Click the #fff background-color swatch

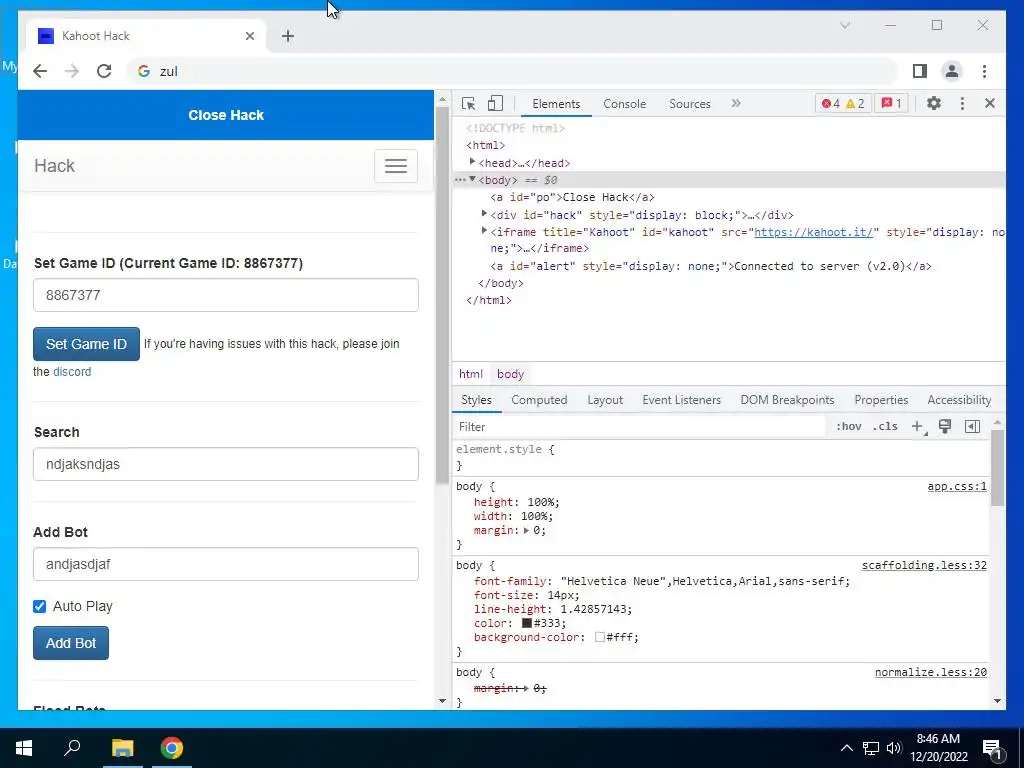(600, 637)
